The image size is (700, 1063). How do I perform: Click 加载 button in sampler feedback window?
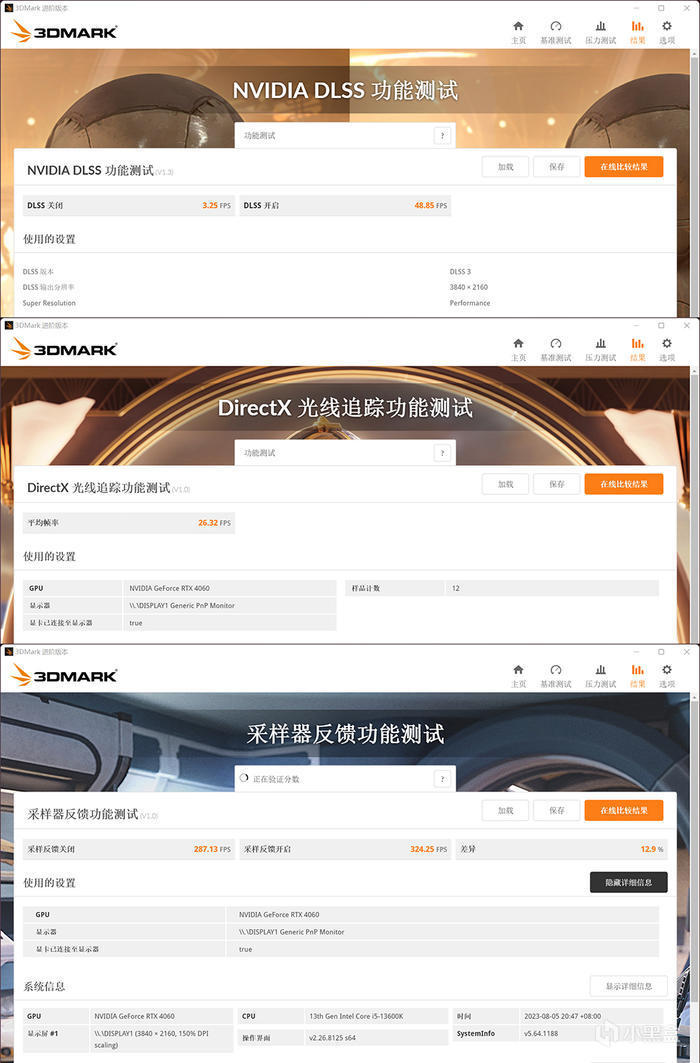[506, 810]
